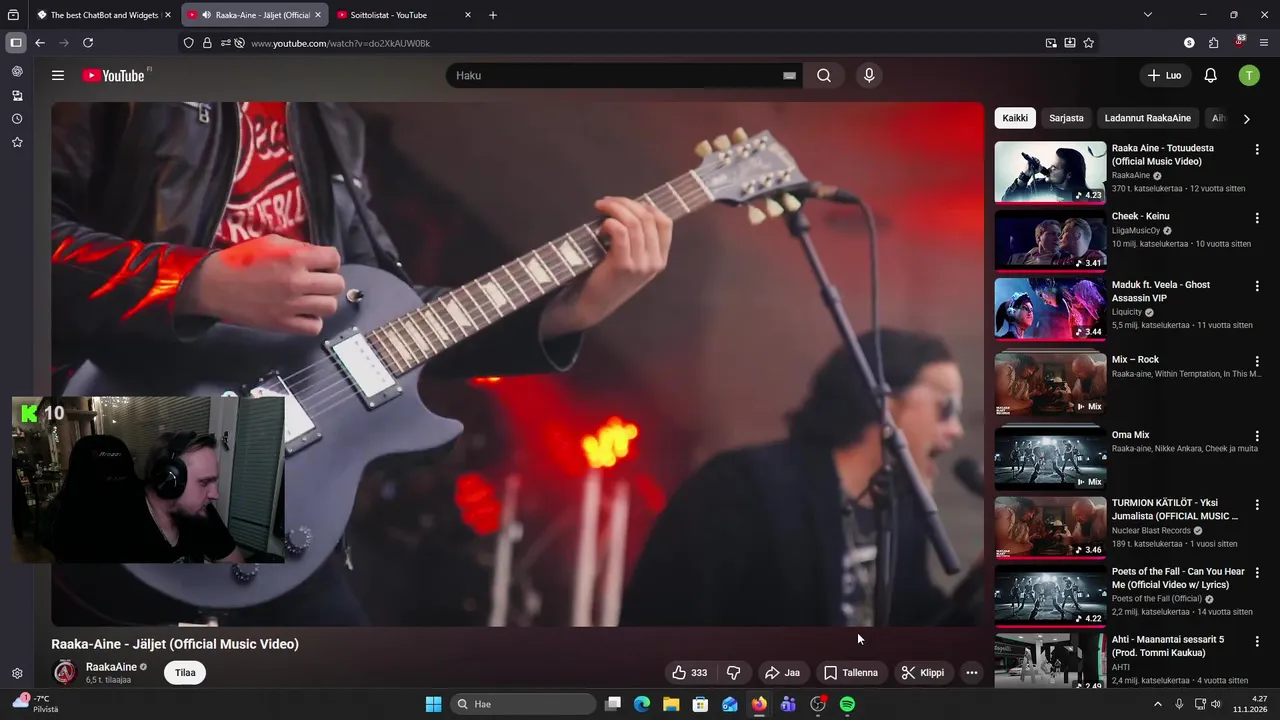Show next filter chips arrow
The image size is (1280, 720).
click(x=1246, y=118)
